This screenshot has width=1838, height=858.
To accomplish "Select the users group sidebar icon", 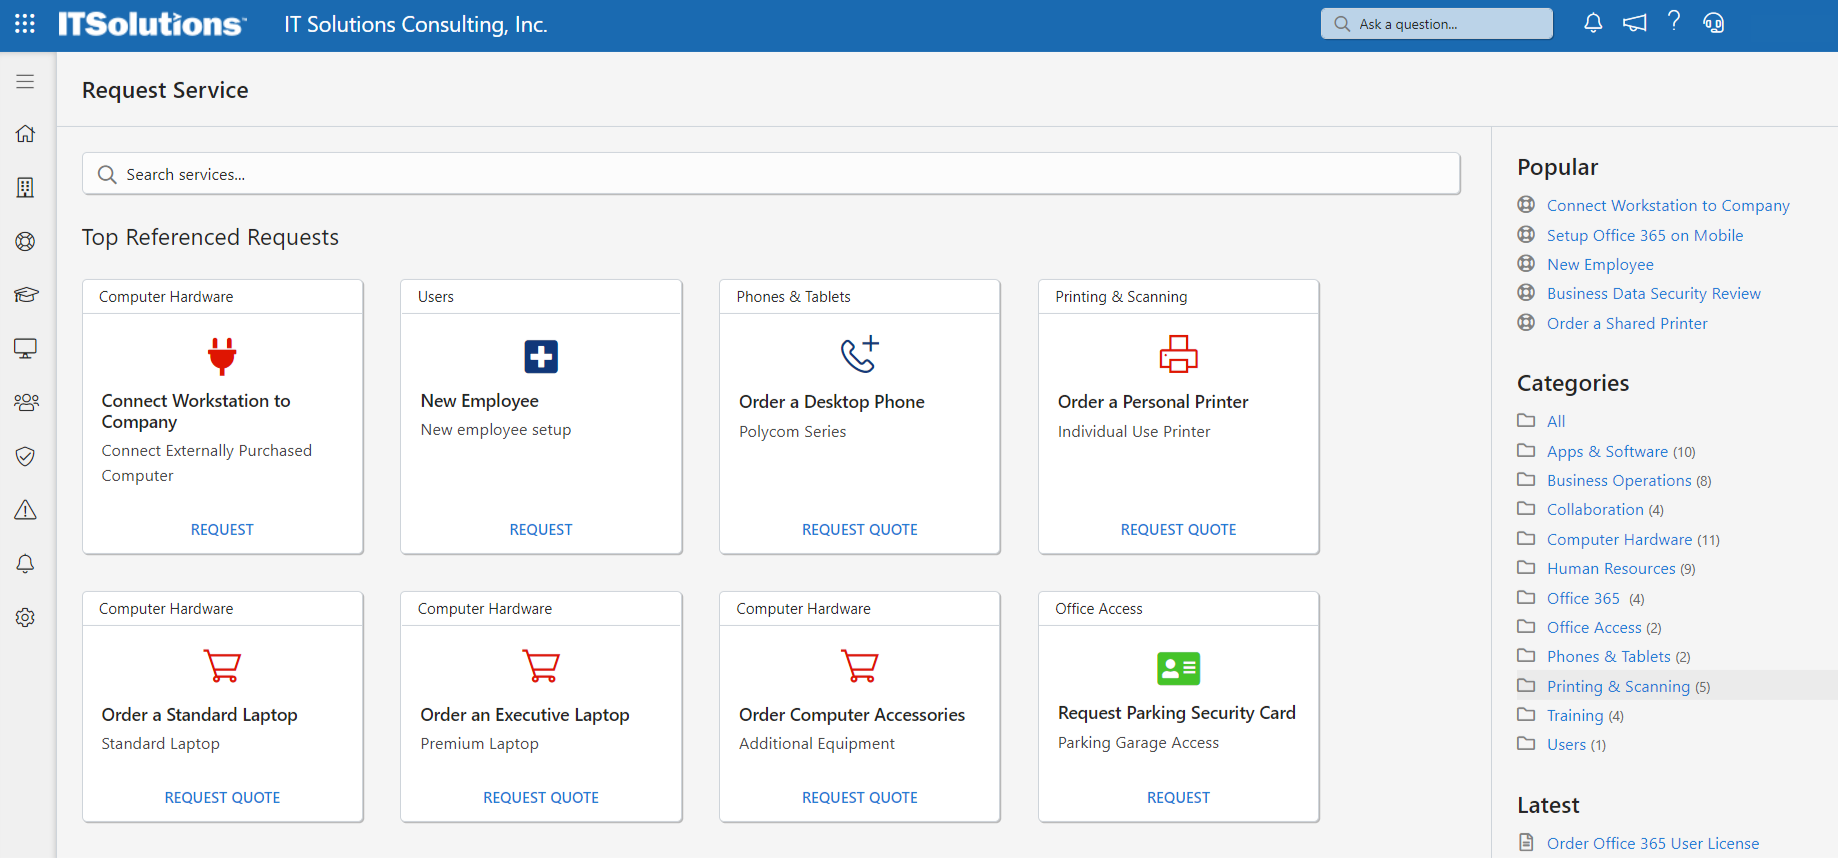I will (25, 402).
